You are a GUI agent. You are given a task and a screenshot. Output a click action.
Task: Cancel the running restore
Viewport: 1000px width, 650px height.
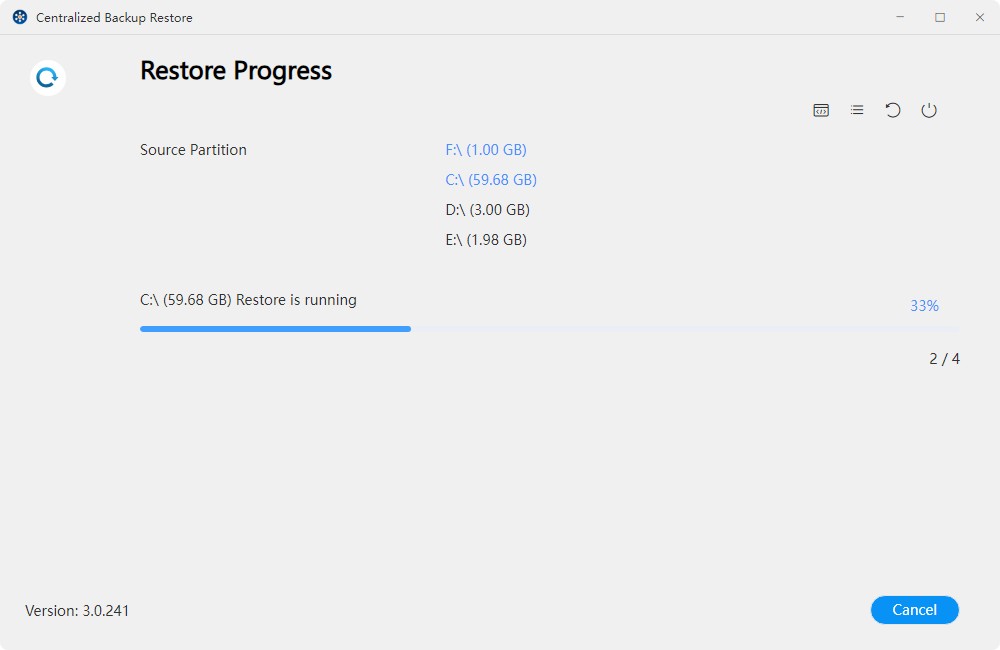coord(914,610)
